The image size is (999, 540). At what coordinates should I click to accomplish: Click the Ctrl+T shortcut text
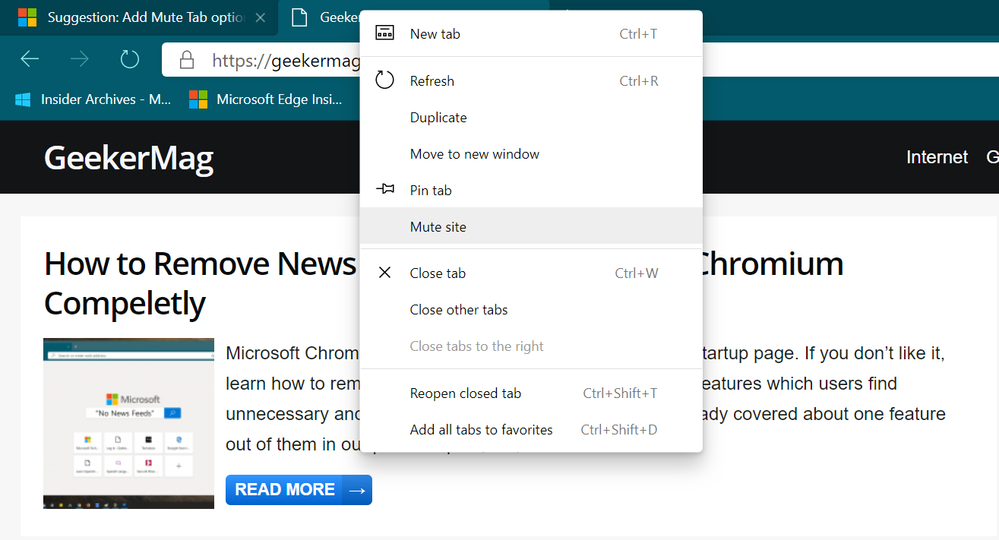[x=638, y=34]
